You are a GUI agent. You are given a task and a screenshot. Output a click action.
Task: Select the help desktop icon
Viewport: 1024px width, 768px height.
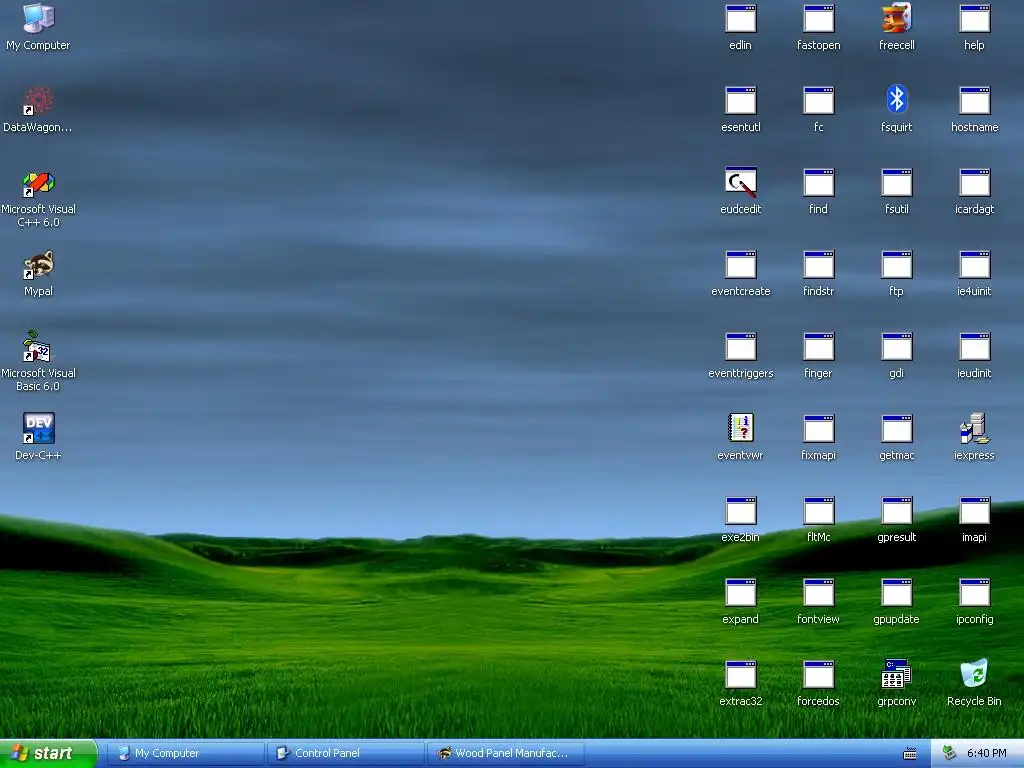tap(974, 18)
